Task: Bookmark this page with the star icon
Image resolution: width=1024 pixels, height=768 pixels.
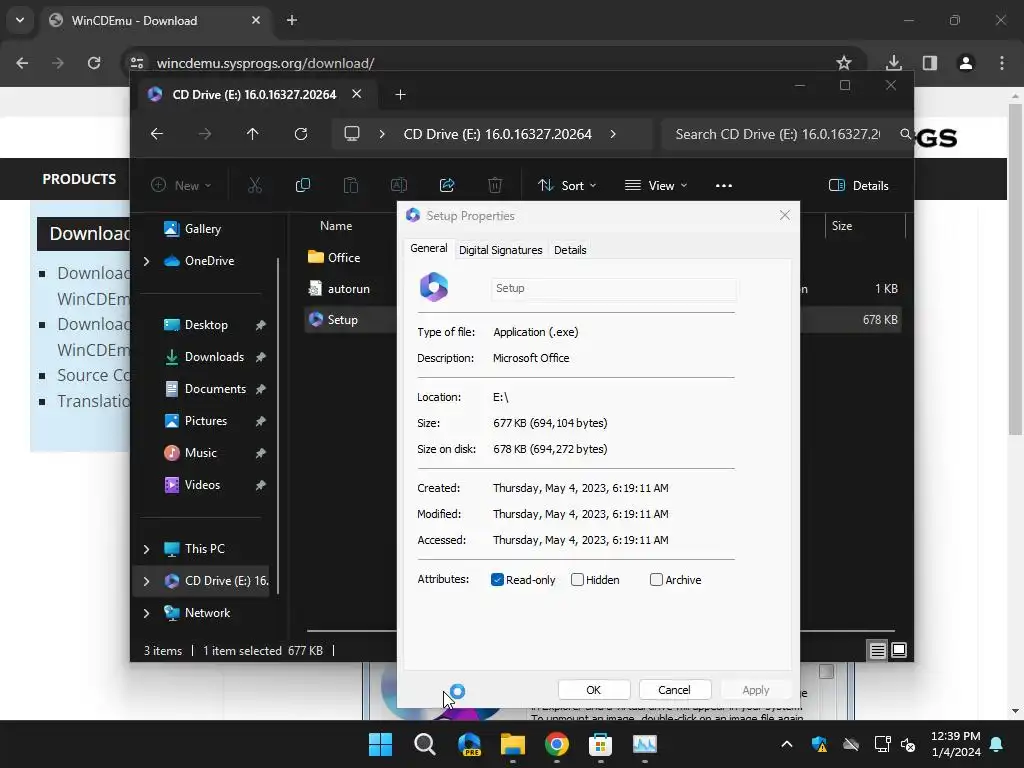Action: [844, 63]
